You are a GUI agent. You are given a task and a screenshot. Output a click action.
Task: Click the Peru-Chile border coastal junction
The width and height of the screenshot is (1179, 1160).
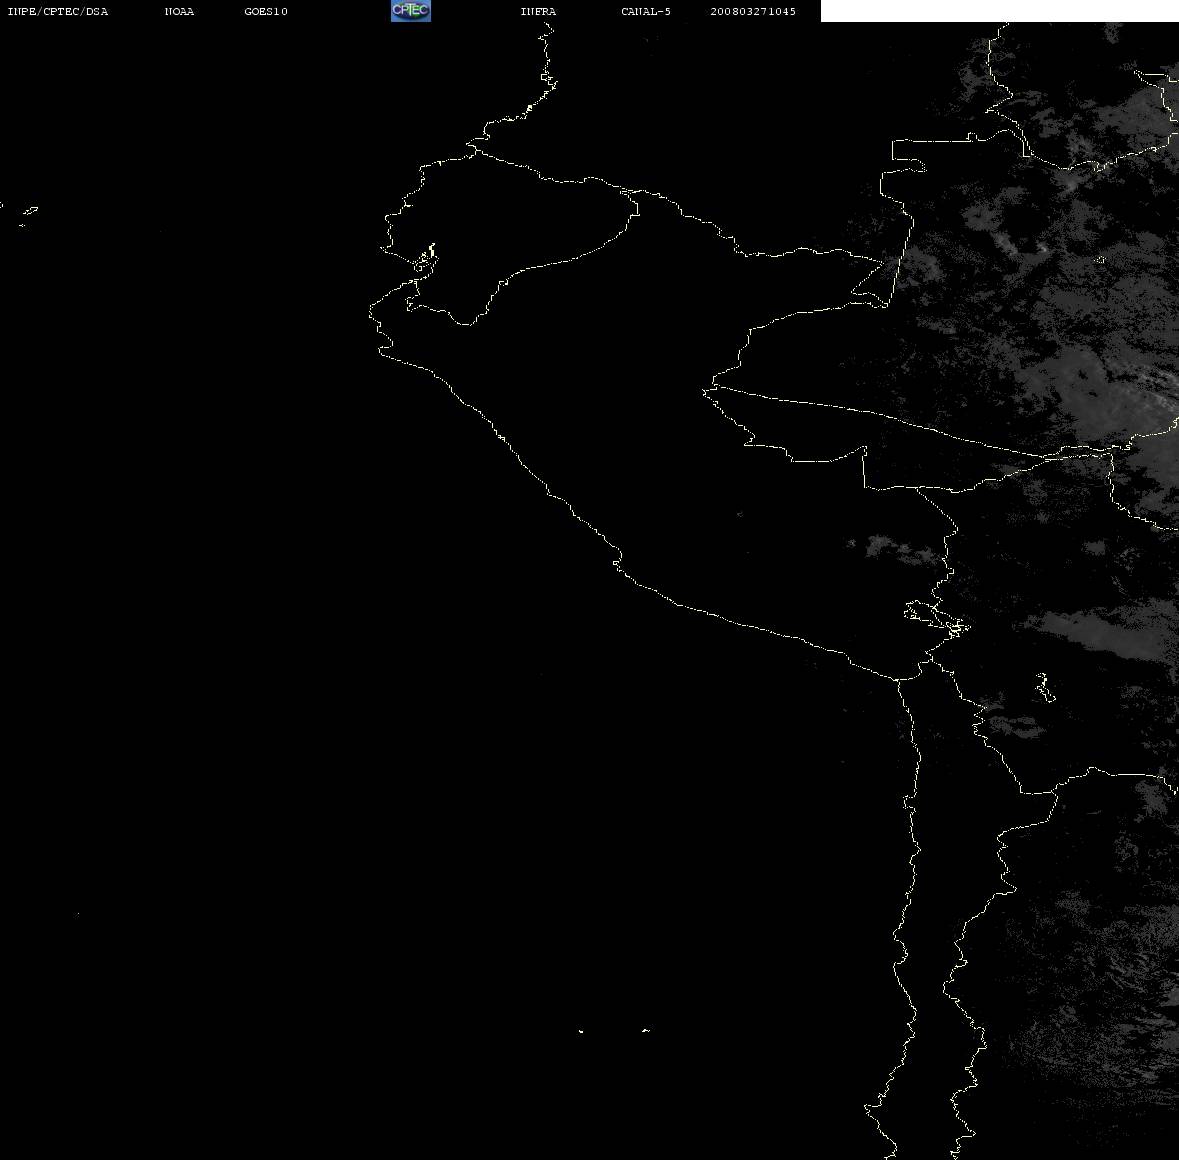click(898, 680)
